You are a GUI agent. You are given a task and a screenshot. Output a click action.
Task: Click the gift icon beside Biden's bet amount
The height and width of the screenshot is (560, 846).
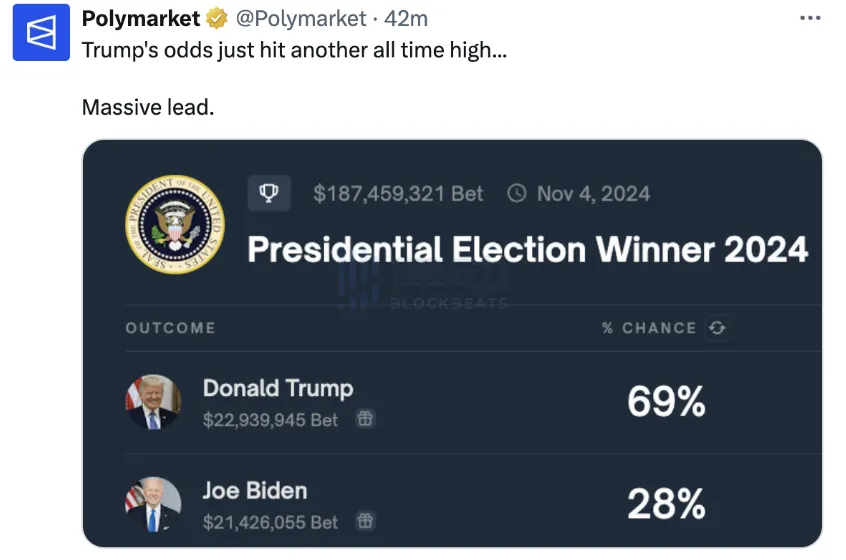pos(366,521)
